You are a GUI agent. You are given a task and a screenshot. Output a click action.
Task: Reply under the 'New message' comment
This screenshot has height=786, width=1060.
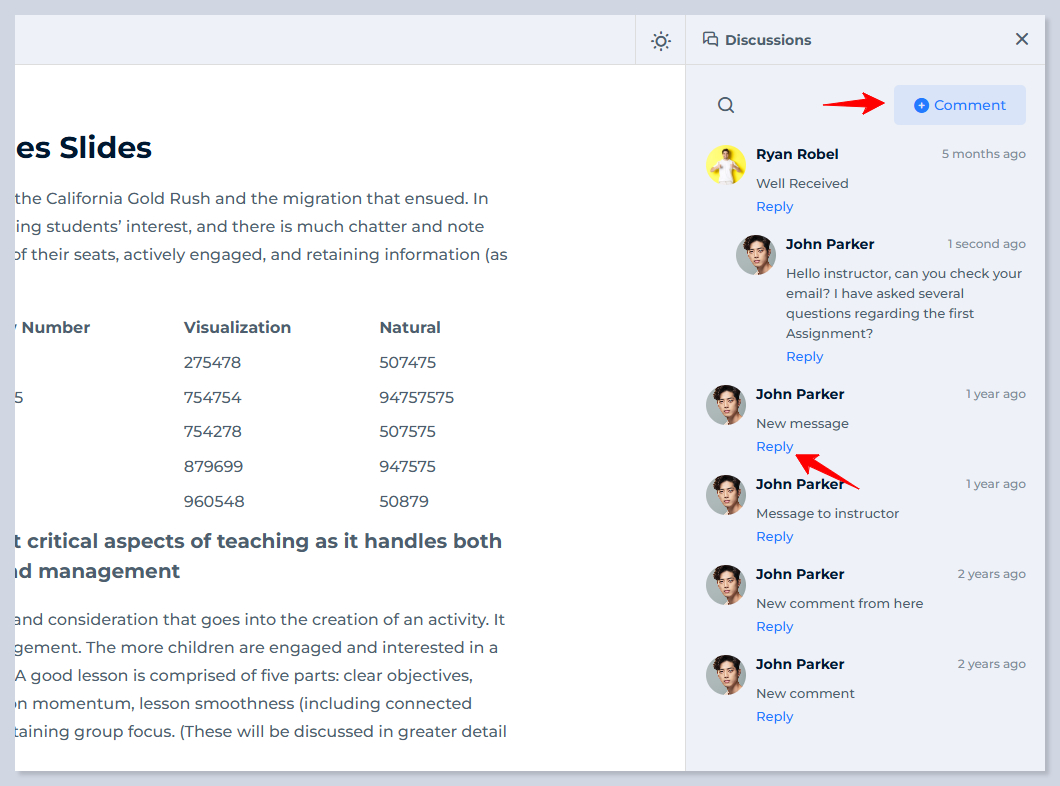click(775, 447)
